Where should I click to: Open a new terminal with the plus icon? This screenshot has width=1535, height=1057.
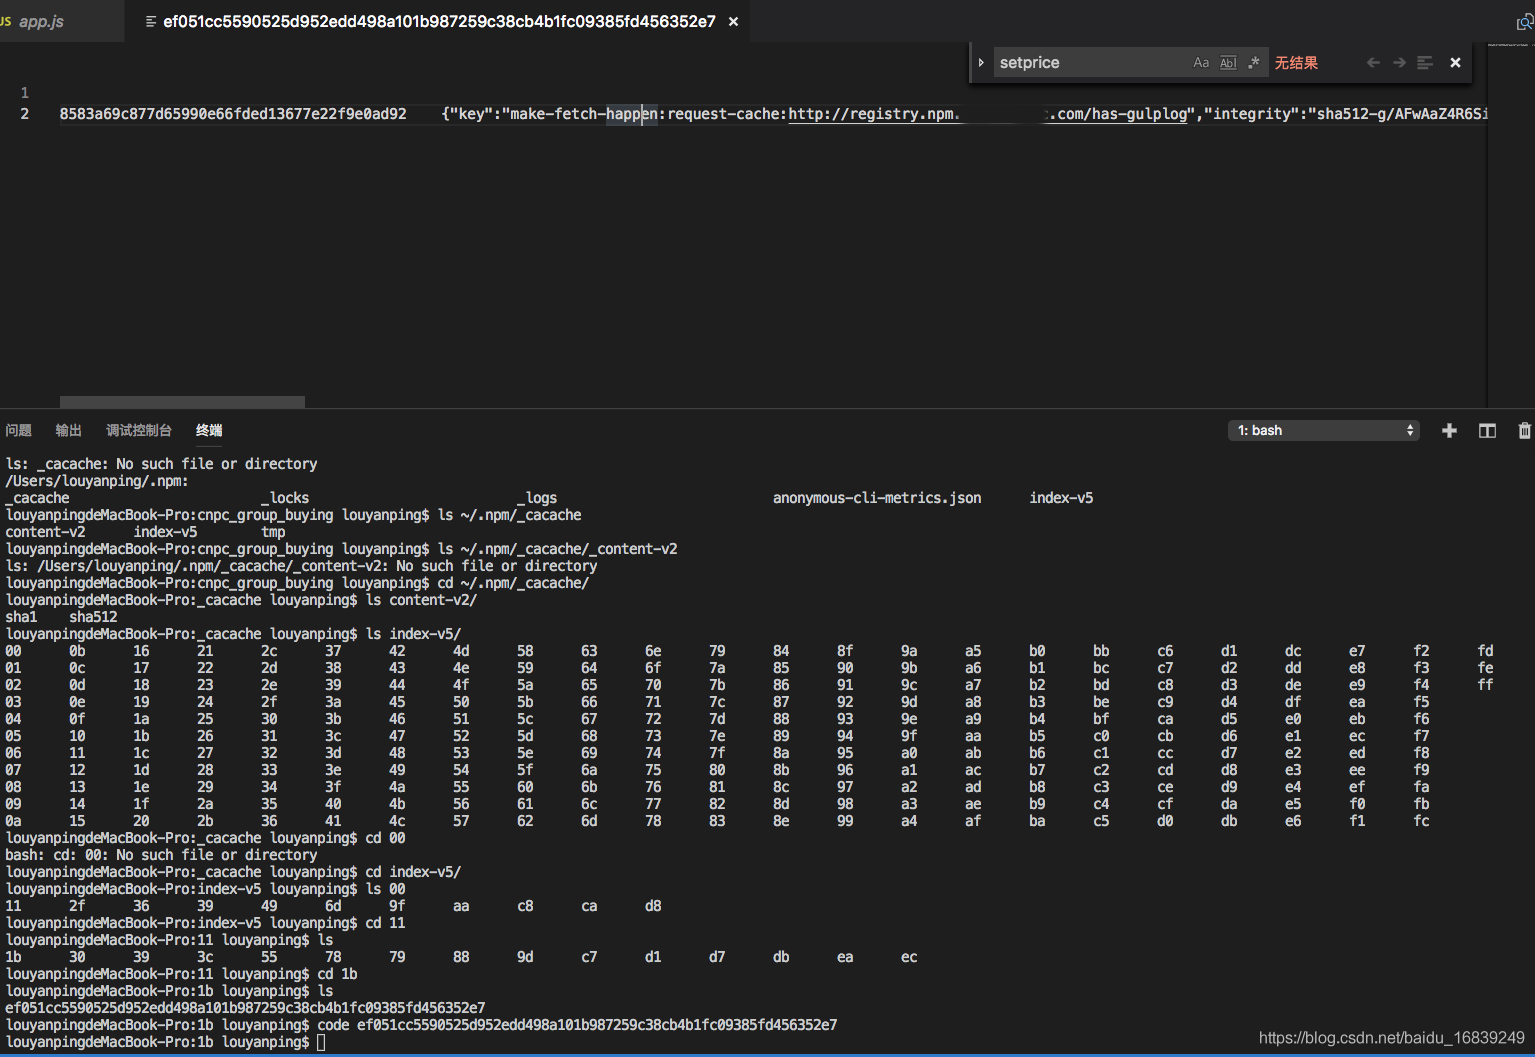click(x=1449, y=430)
